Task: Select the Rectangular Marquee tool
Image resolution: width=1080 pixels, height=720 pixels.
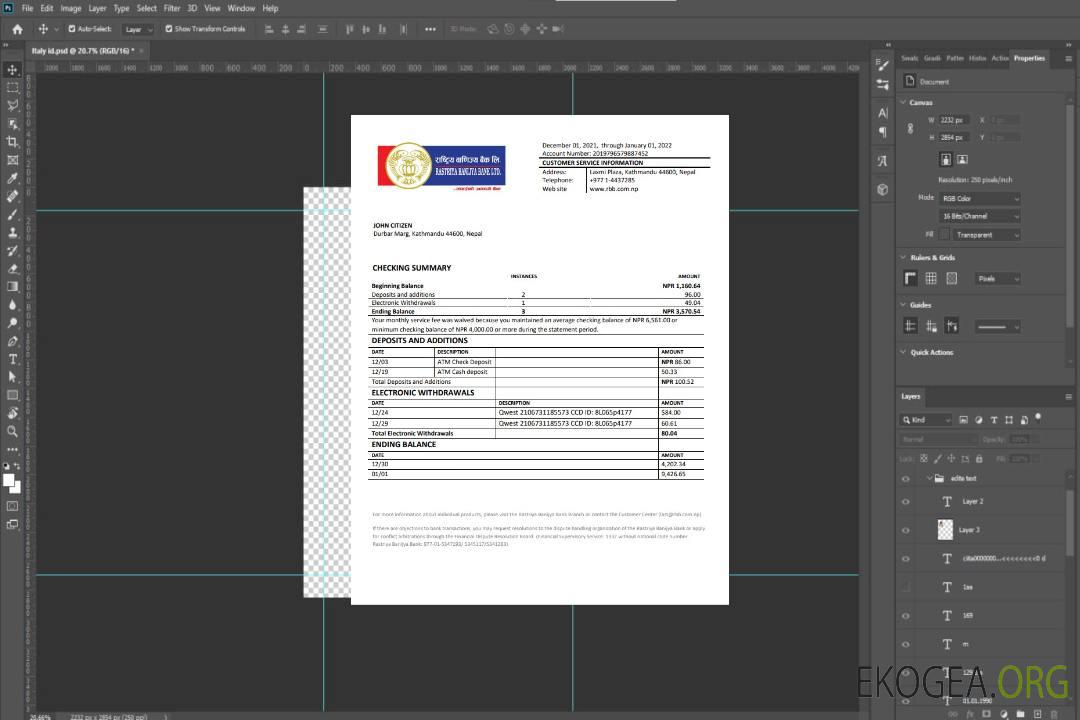Action: point(13,88)
